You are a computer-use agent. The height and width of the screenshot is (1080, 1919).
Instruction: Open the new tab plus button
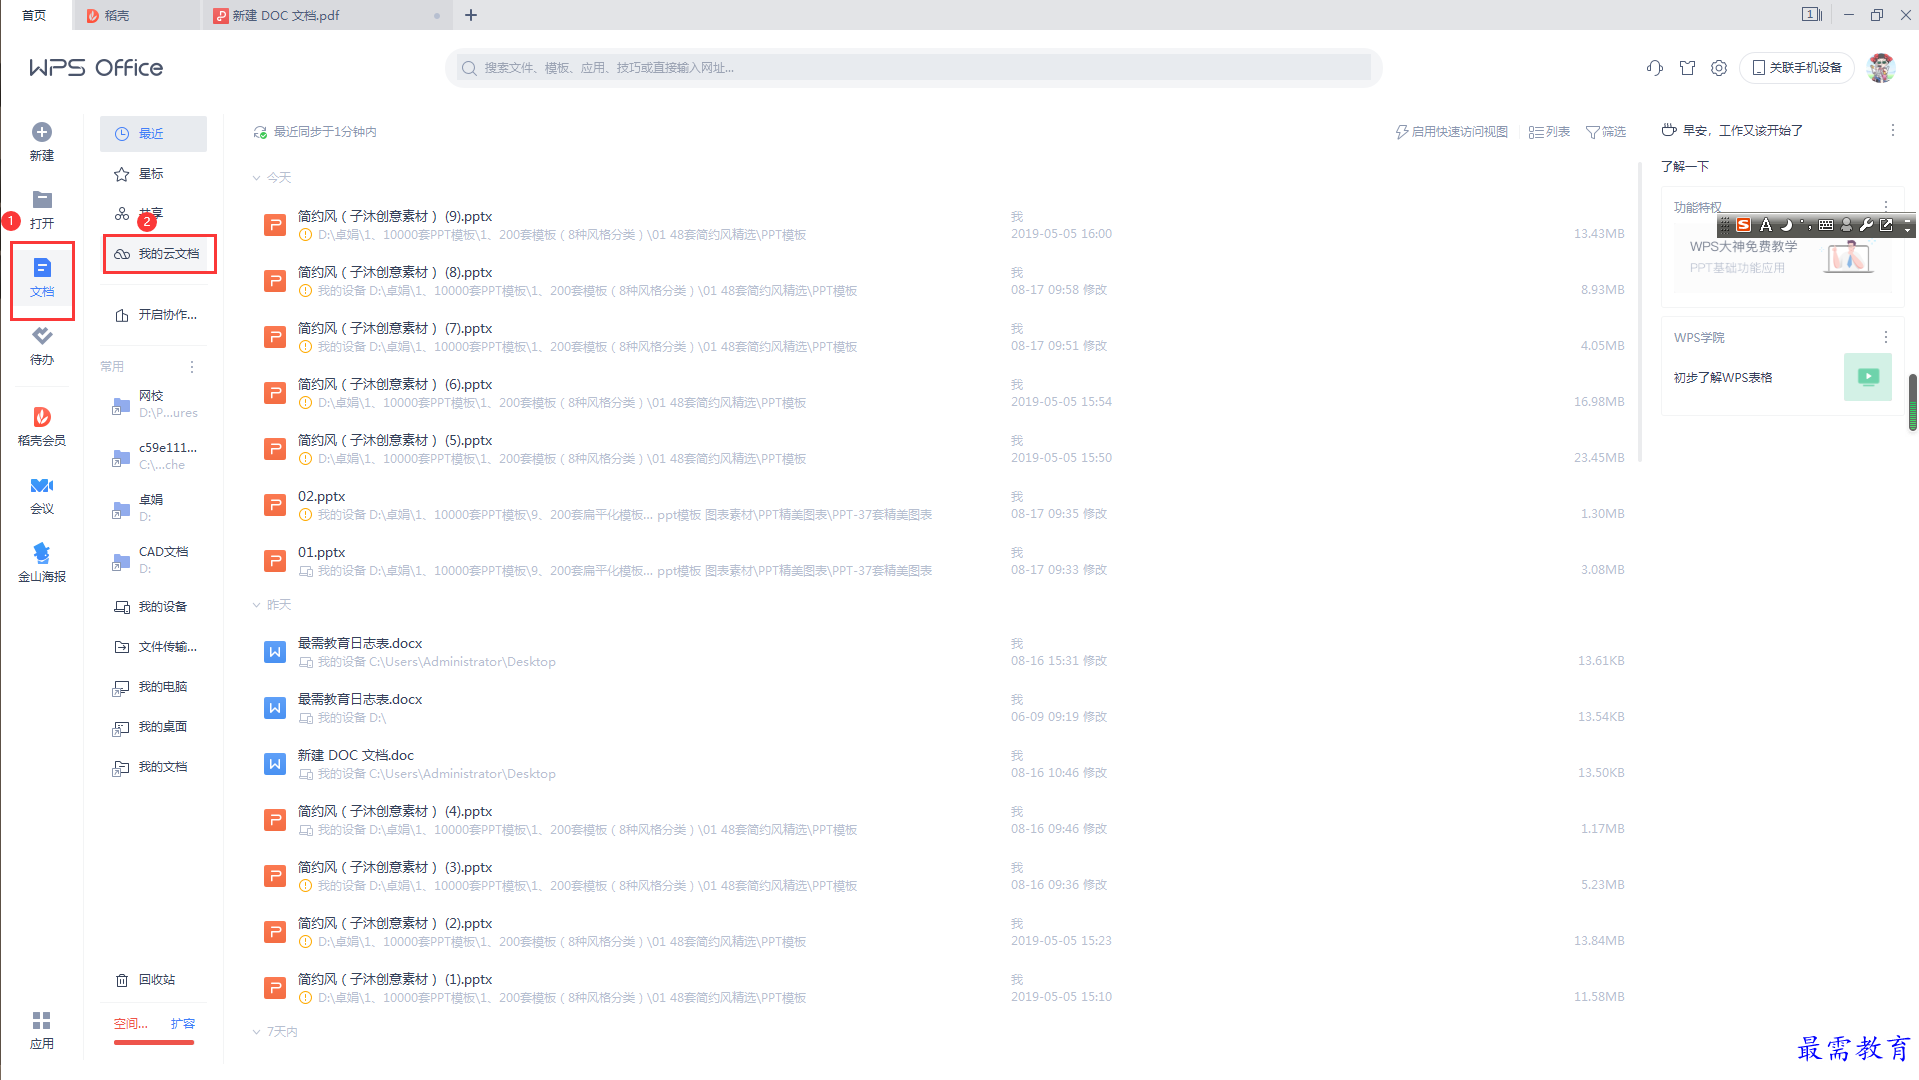pos(471,15)
